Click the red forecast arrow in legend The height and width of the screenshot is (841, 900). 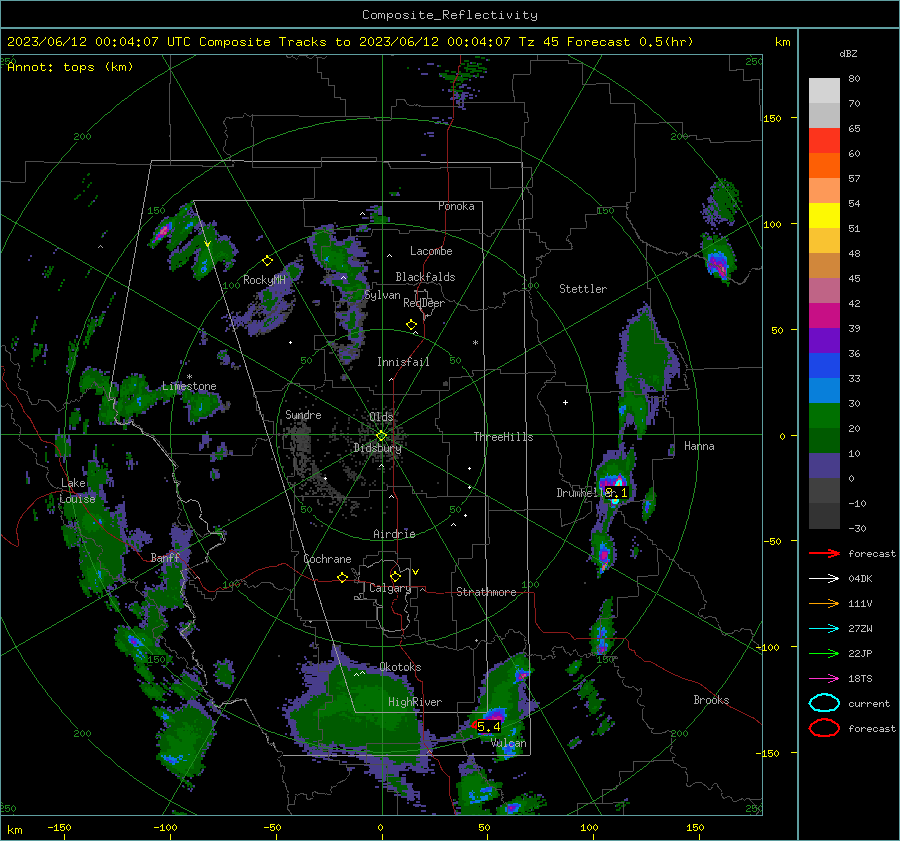[x=824, y=553]
